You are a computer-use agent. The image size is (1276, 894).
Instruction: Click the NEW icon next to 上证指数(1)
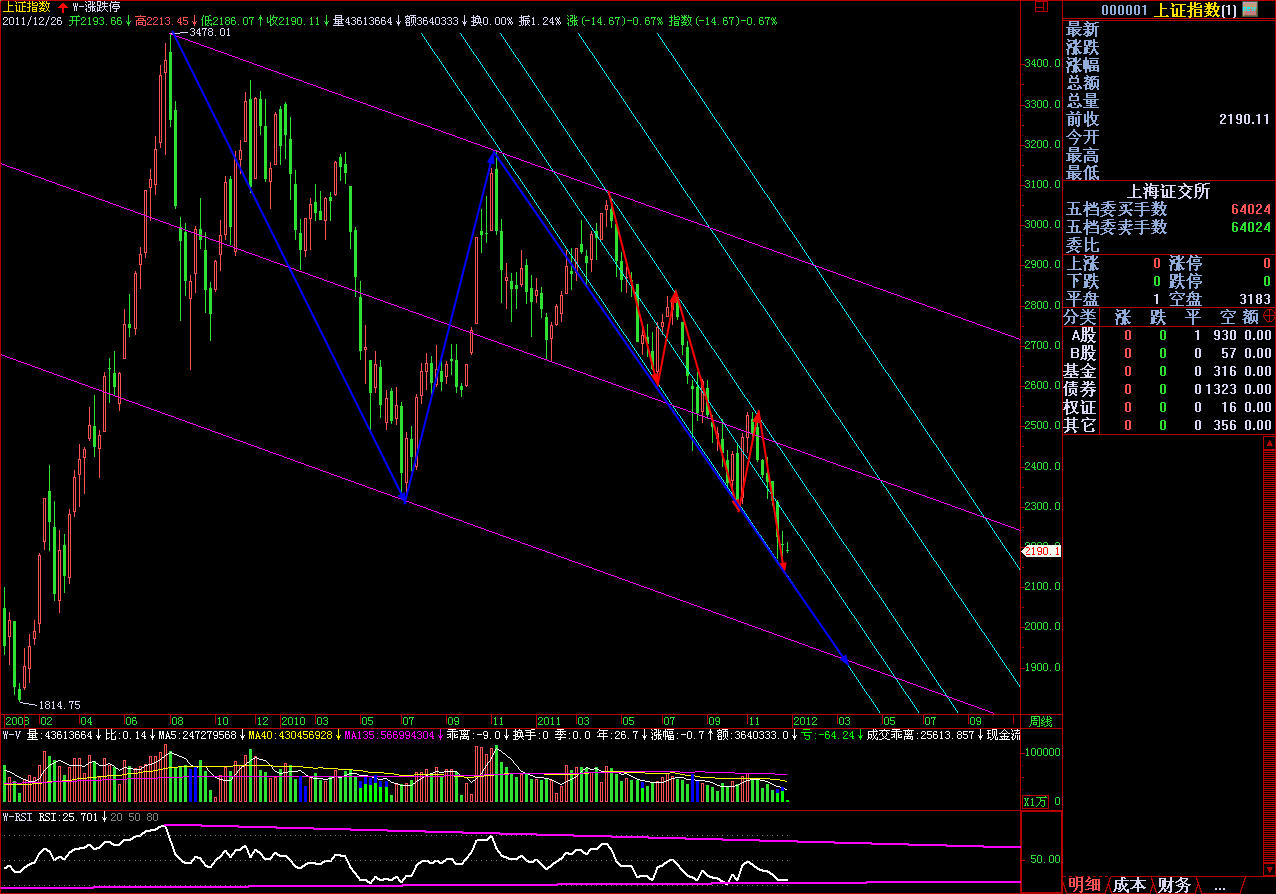tap(1249, 9)
